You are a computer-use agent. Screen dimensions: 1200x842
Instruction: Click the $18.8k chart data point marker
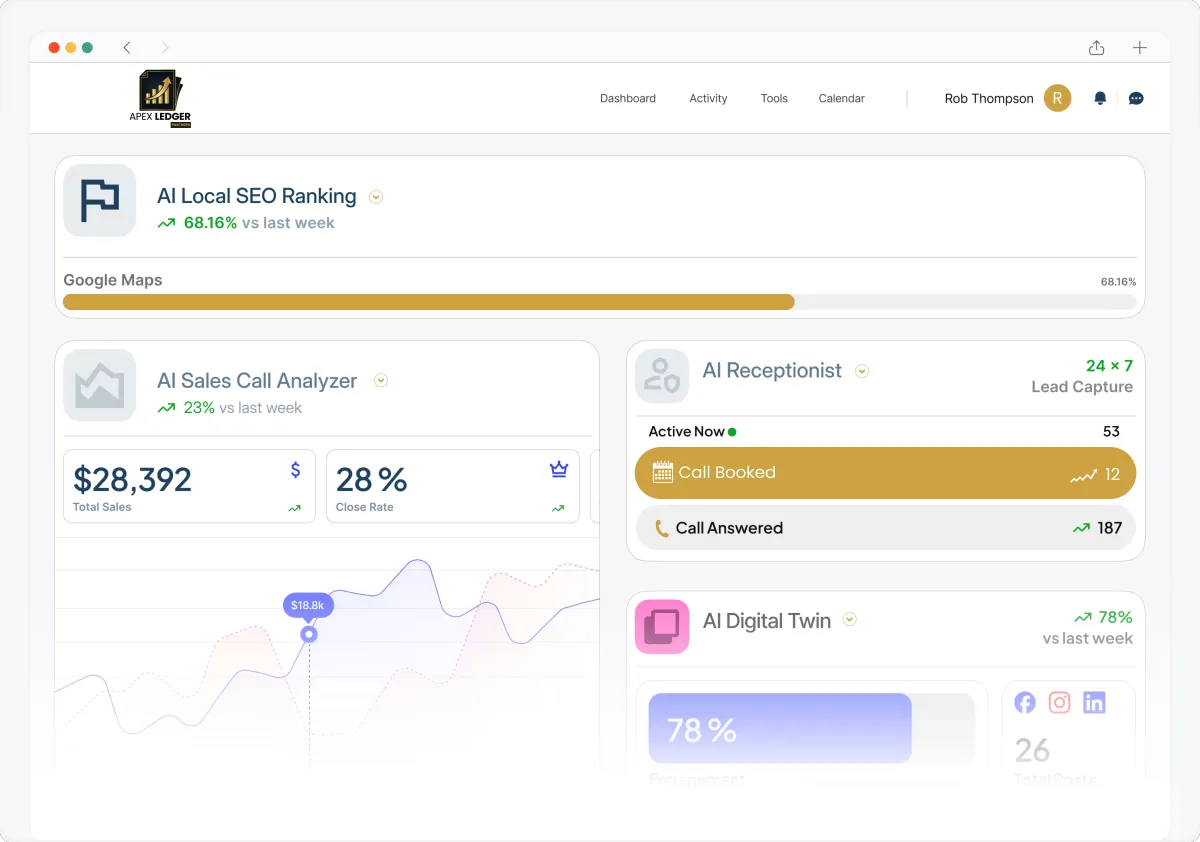[309, 634]
